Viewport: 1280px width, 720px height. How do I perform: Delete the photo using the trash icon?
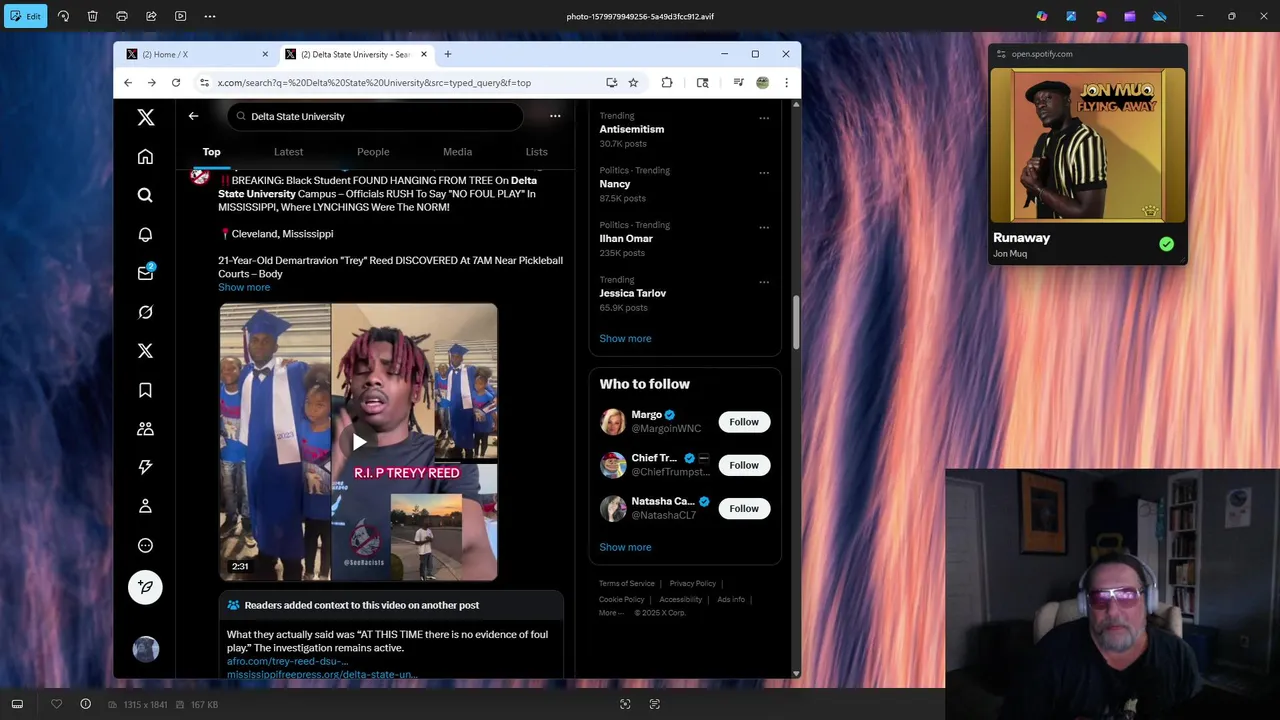[92, 16]
